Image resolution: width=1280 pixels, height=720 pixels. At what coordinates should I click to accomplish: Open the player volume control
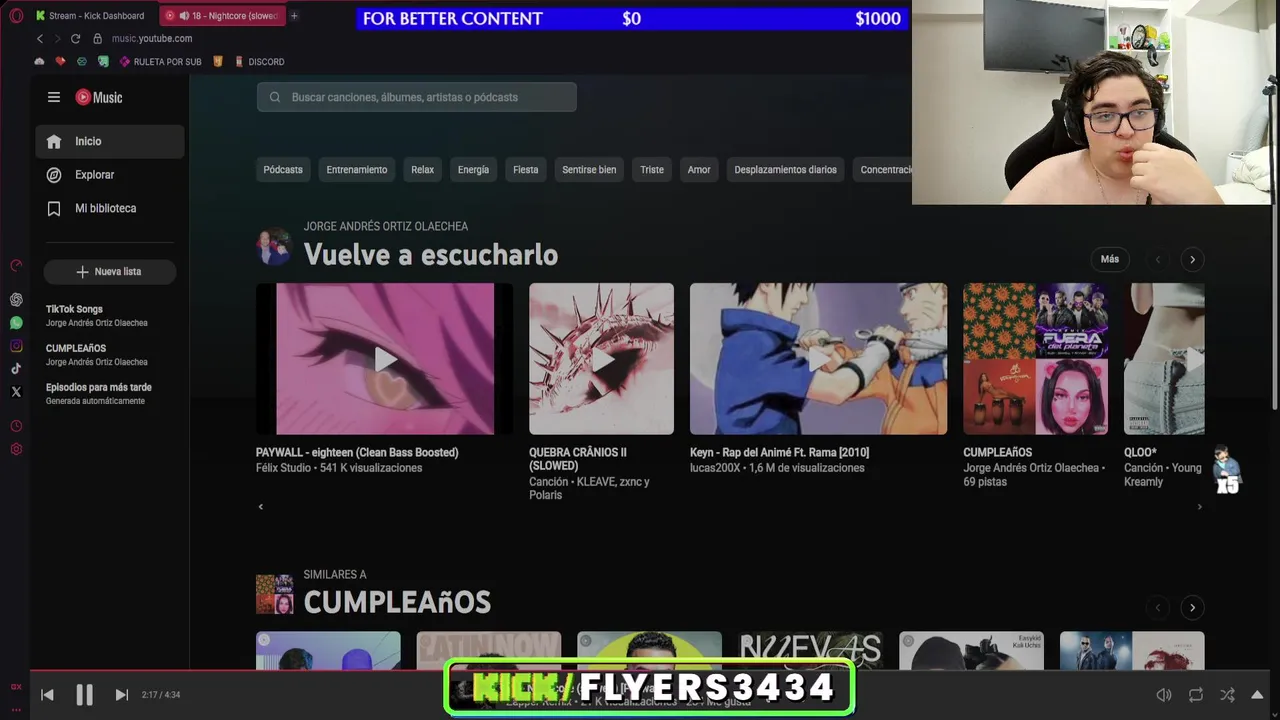1164,695
